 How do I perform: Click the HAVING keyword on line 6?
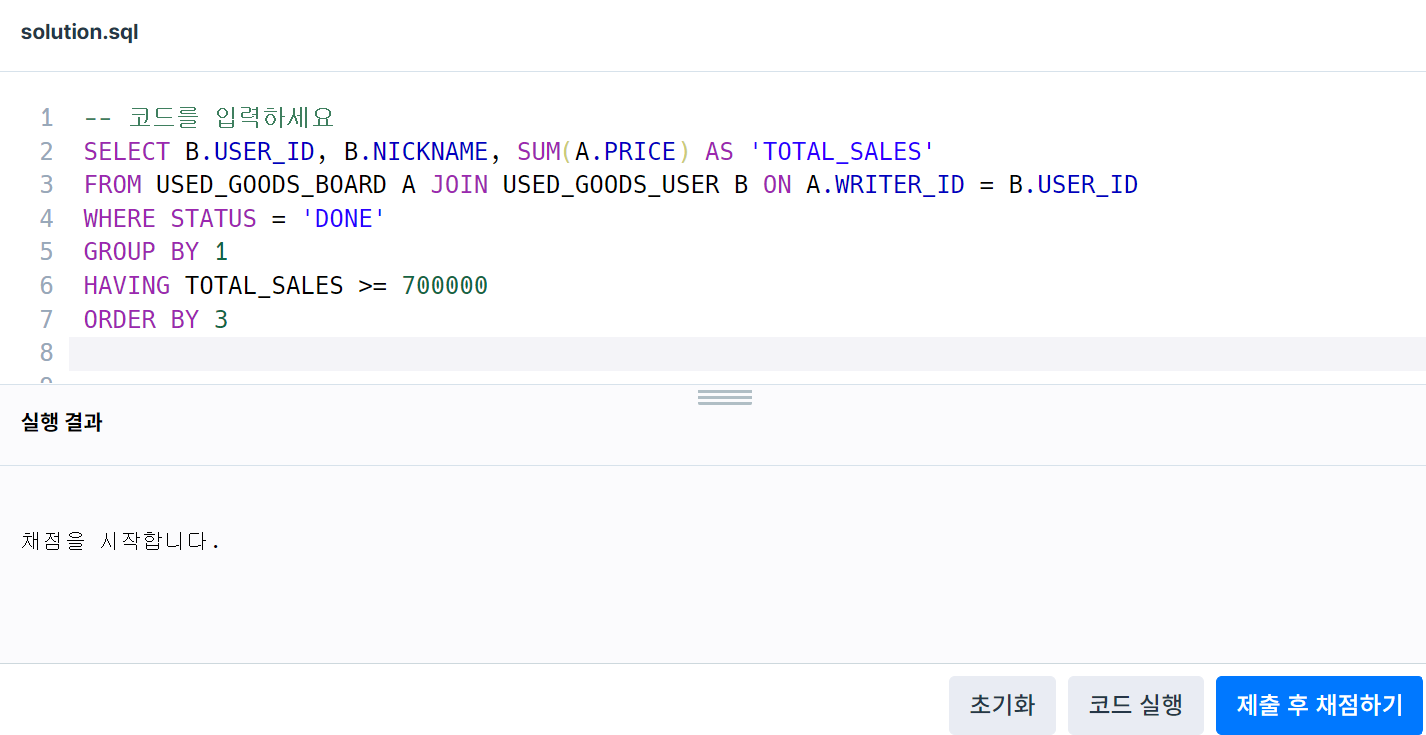coord(127,286)
